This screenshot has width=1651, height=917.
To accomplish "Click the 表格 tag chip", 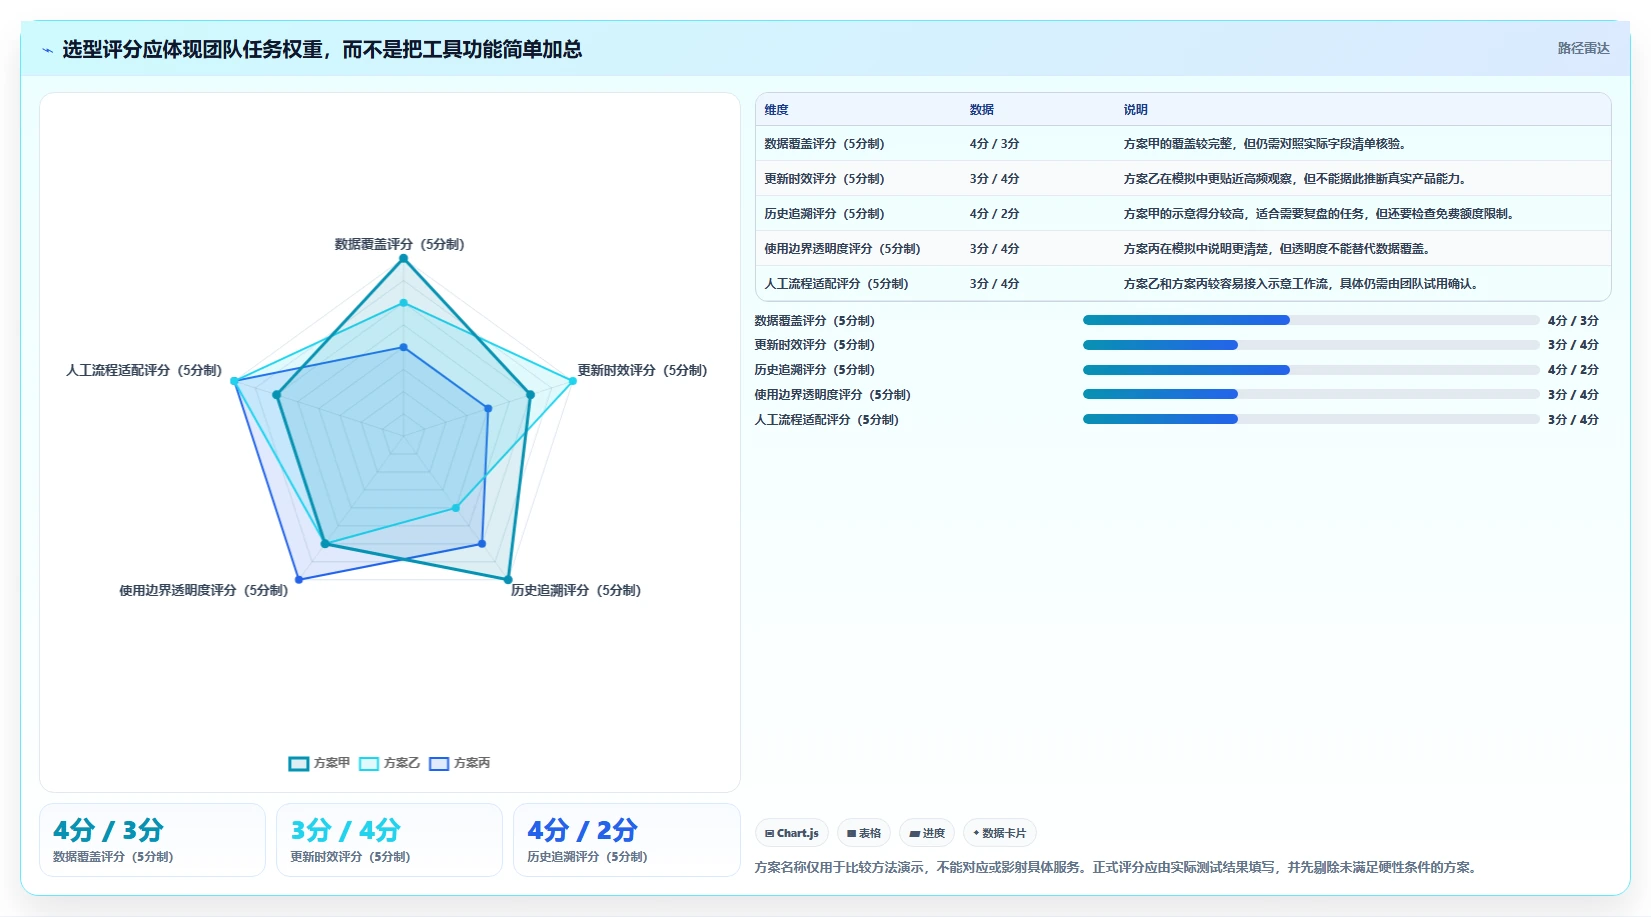I will [x=864, y=833].
